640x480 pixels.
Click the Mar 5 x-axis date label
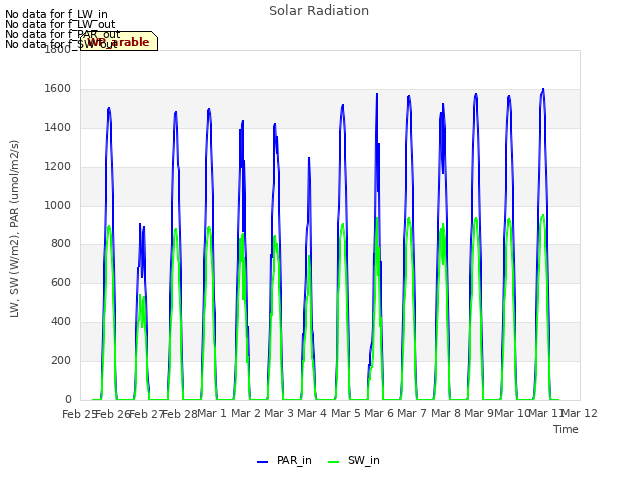346,413
